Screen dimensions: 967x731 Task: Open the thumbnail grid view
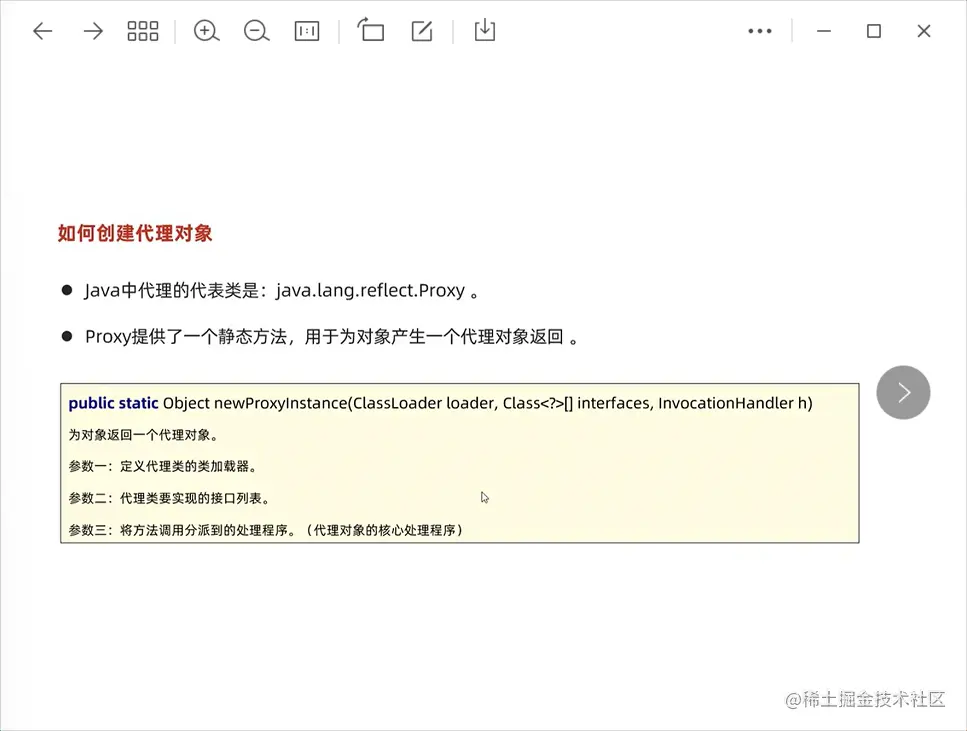click(x=143, y=31)
